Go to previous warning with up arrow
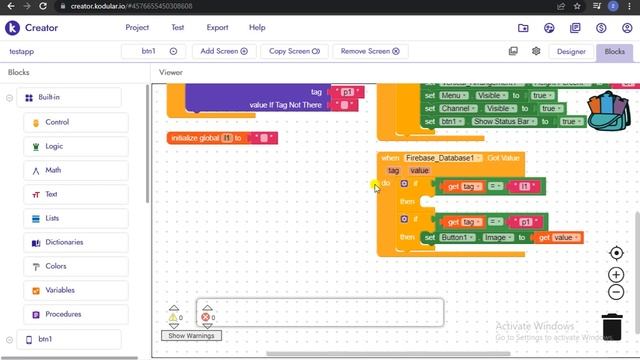 pos(173,308)
